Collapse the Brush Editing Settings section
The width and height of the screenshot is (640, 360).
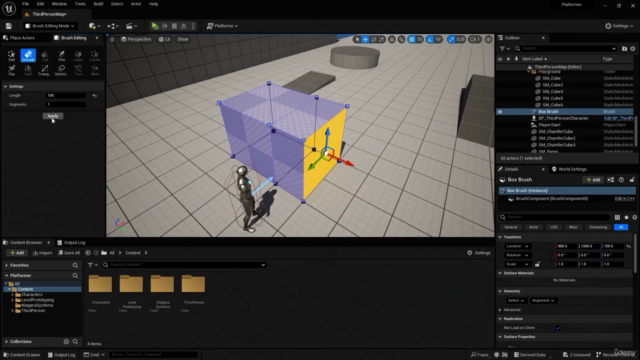click(x=6, y=87)
